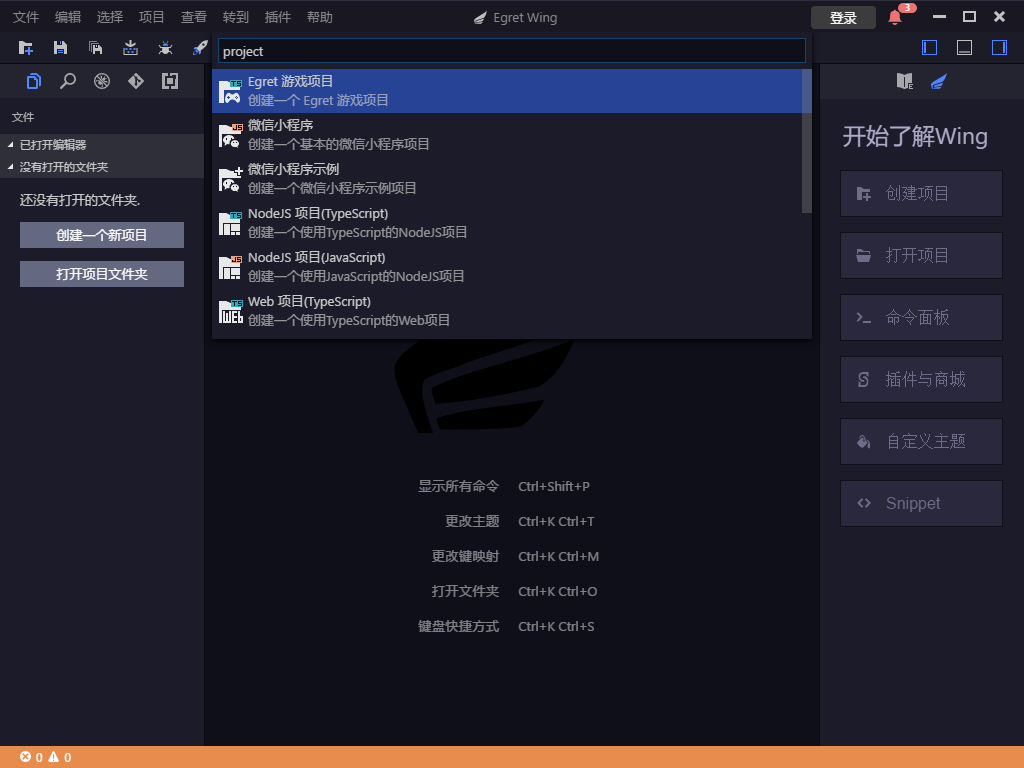Click the Web TypeScript project icon
The image size is (1024, 768).
pos(230,312)
